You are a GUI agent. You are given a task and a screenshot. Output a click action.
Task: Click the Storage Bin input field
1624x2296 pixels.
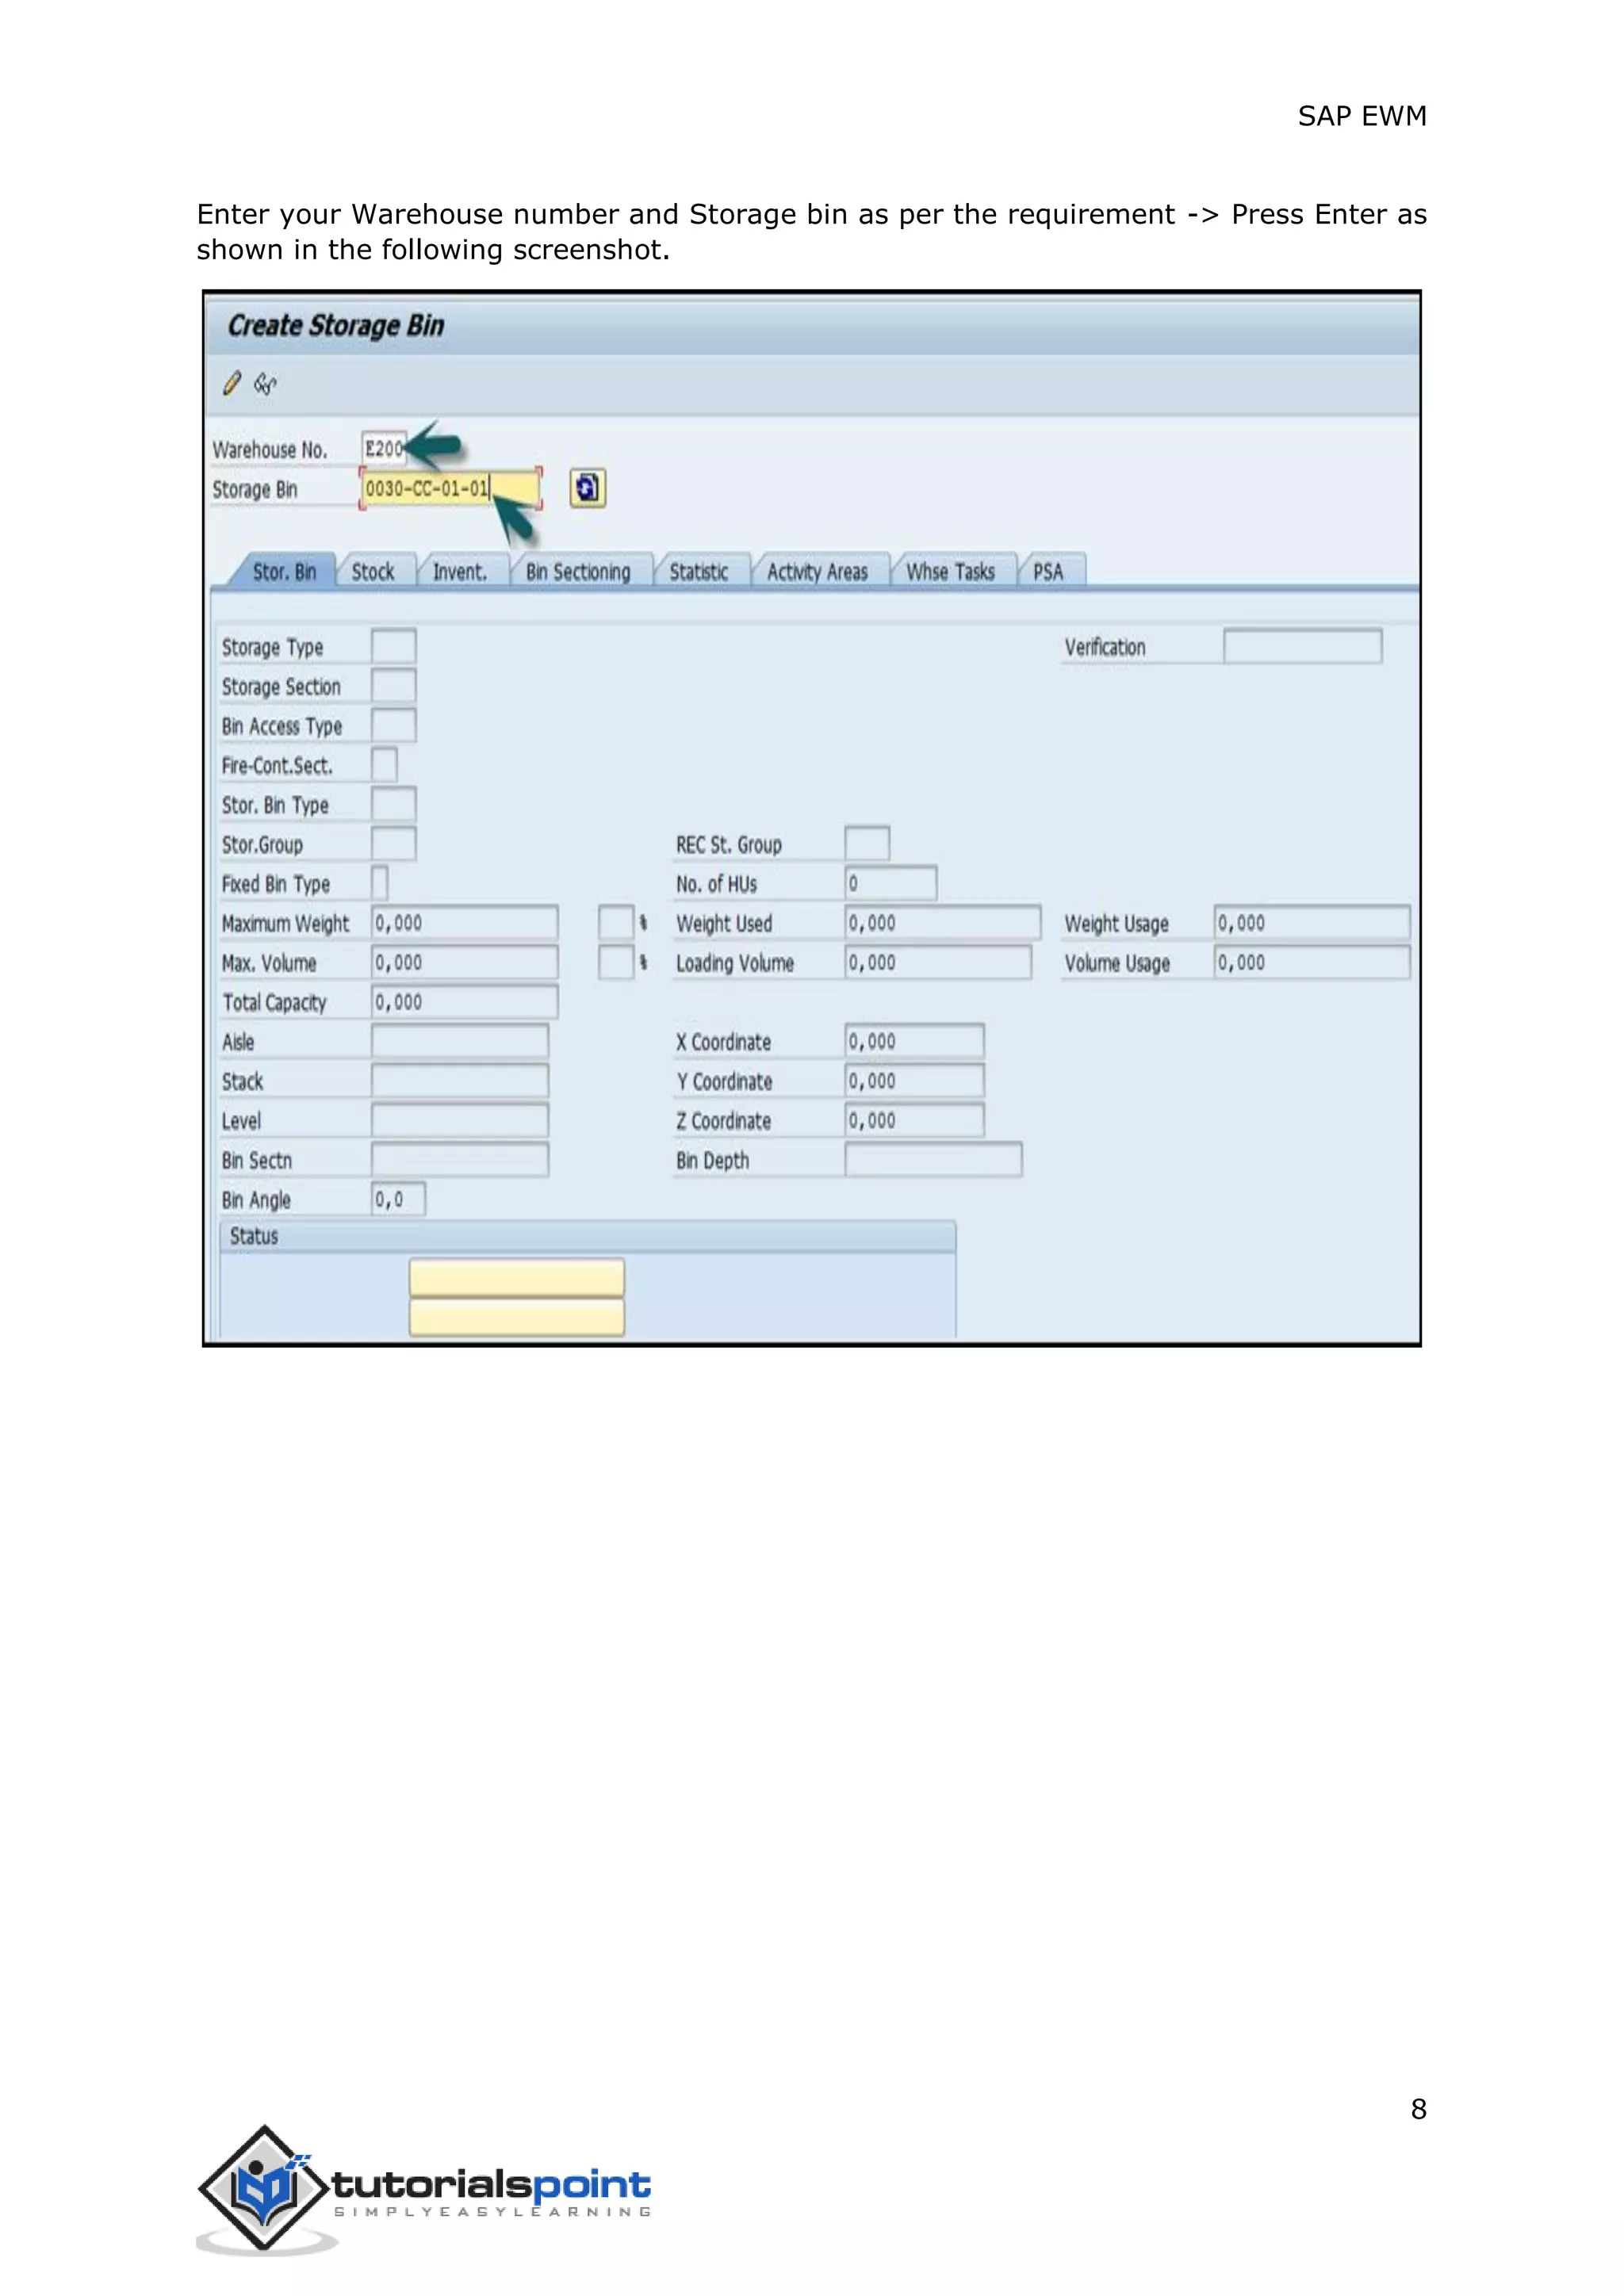coord(450,489)
